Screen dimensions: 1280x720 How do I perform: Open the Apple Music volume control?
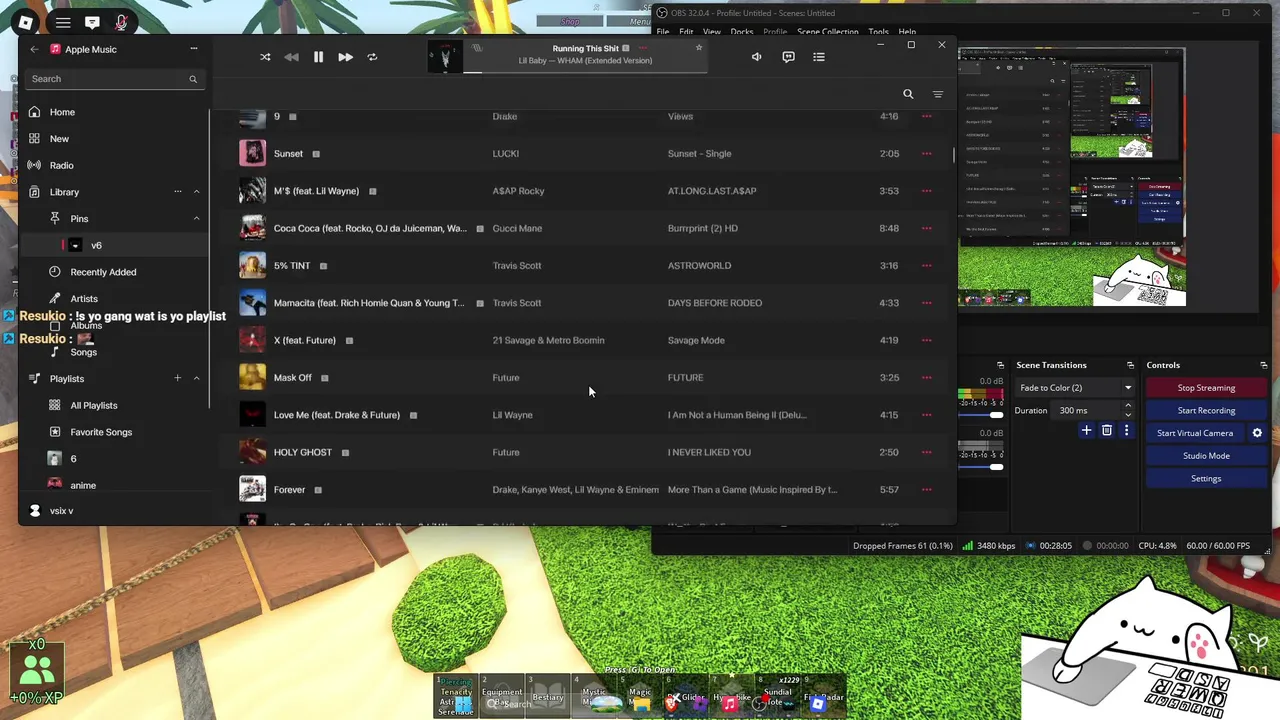click(756, 57)
